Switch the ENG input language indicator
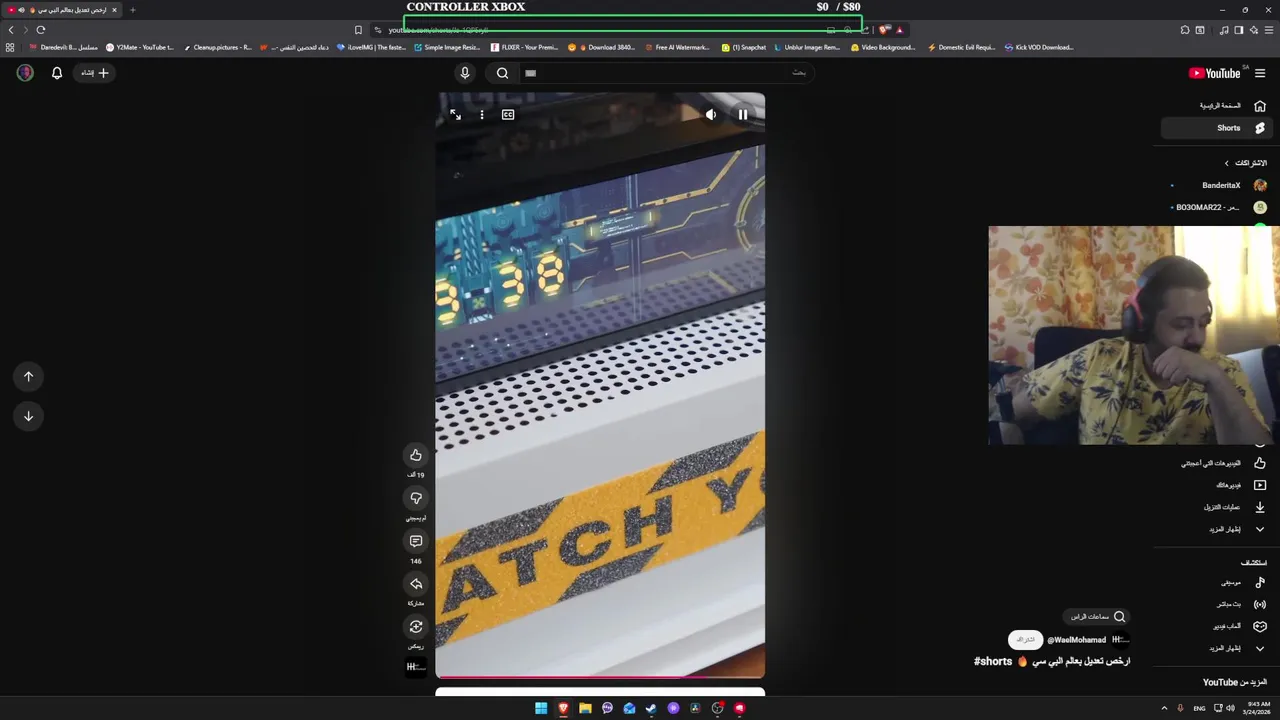The image size is (1280, 720). pyautogui.click(x=1199, y=708)
